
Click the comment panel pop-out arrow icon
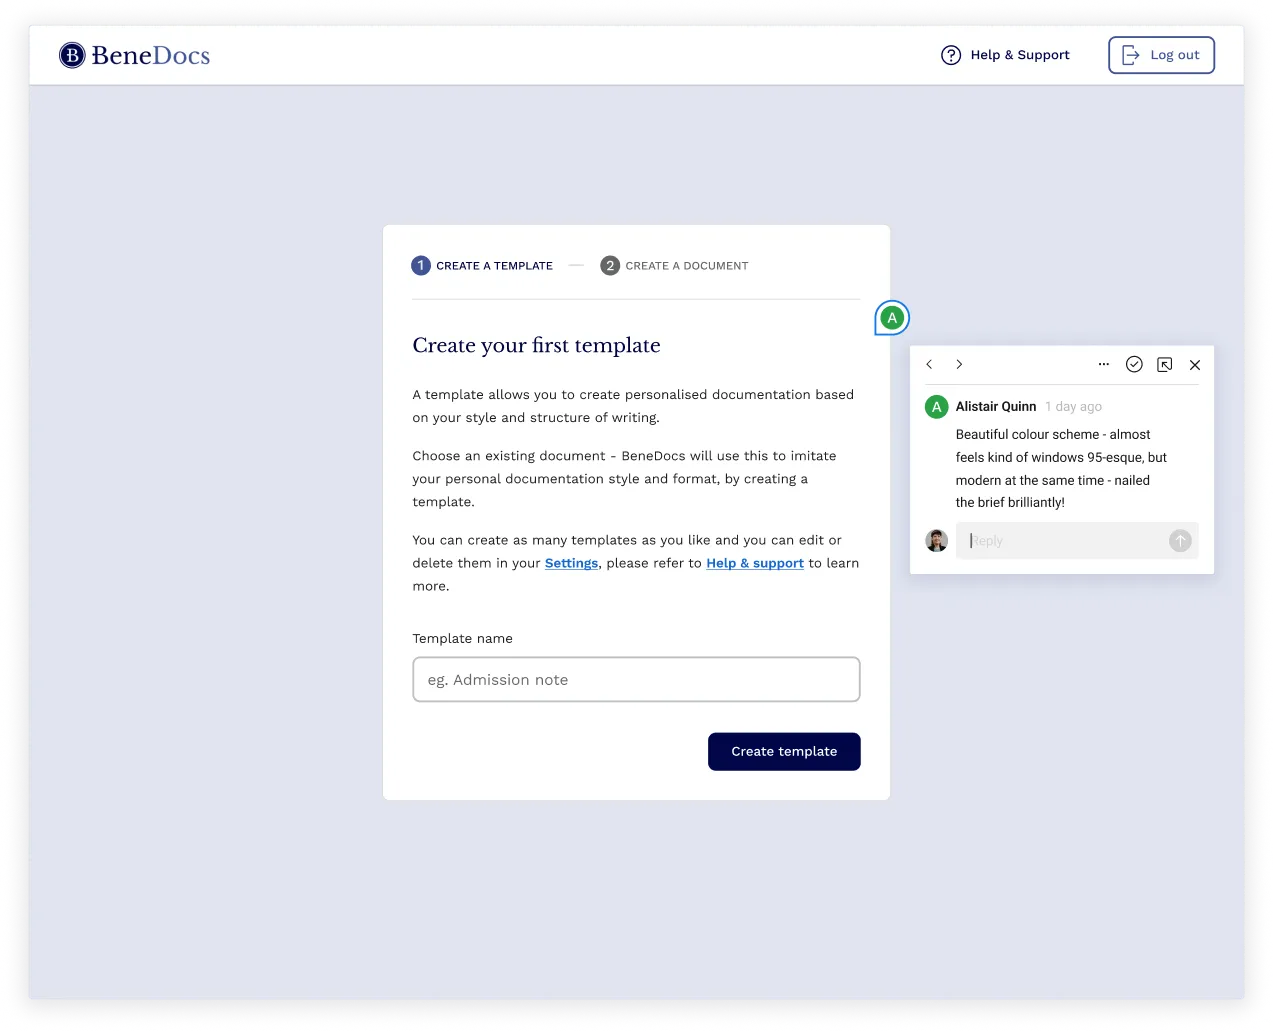pyautogui.click(x=1164, y=364)
